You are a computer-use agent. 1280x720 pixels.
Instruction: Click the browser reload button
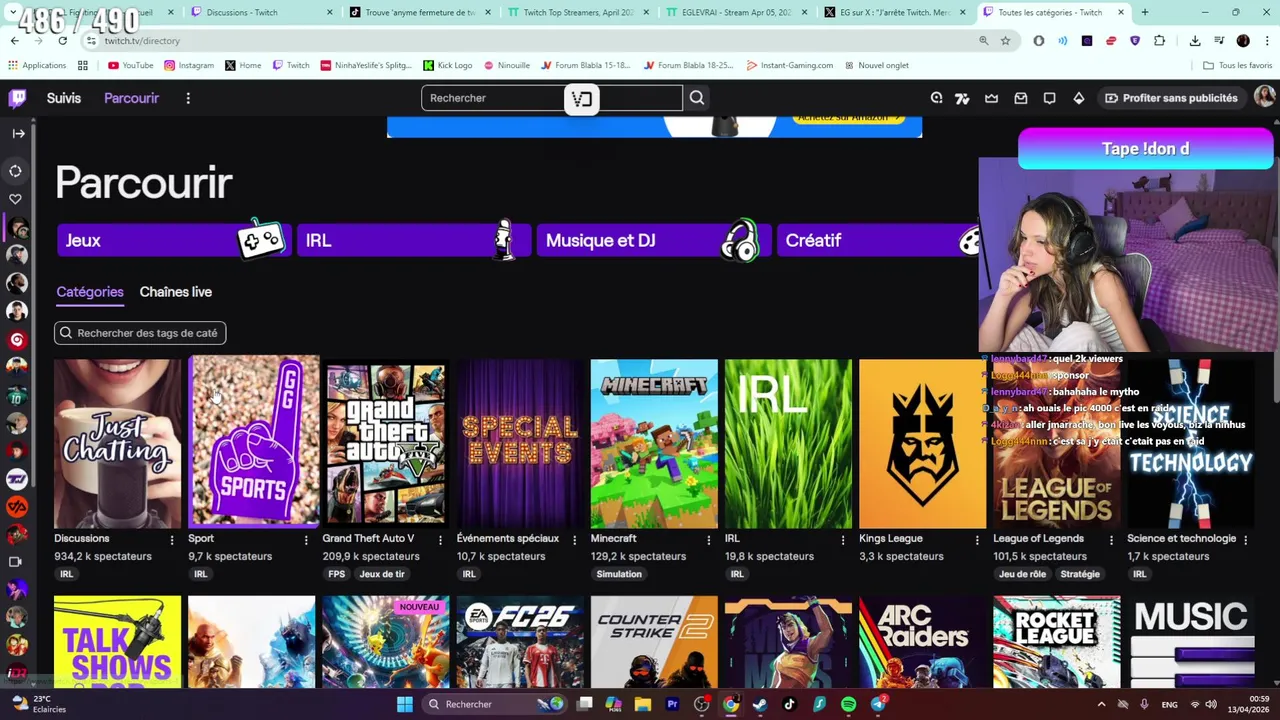tap(62, 41)
